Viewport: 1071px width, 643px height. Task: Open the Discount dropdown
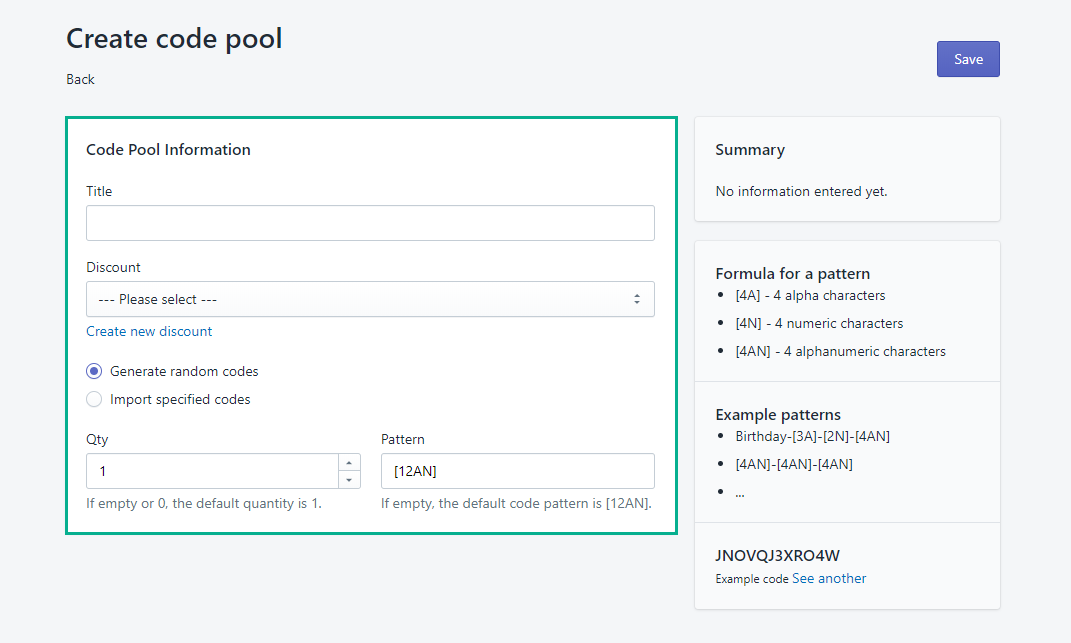coord(370,299)
